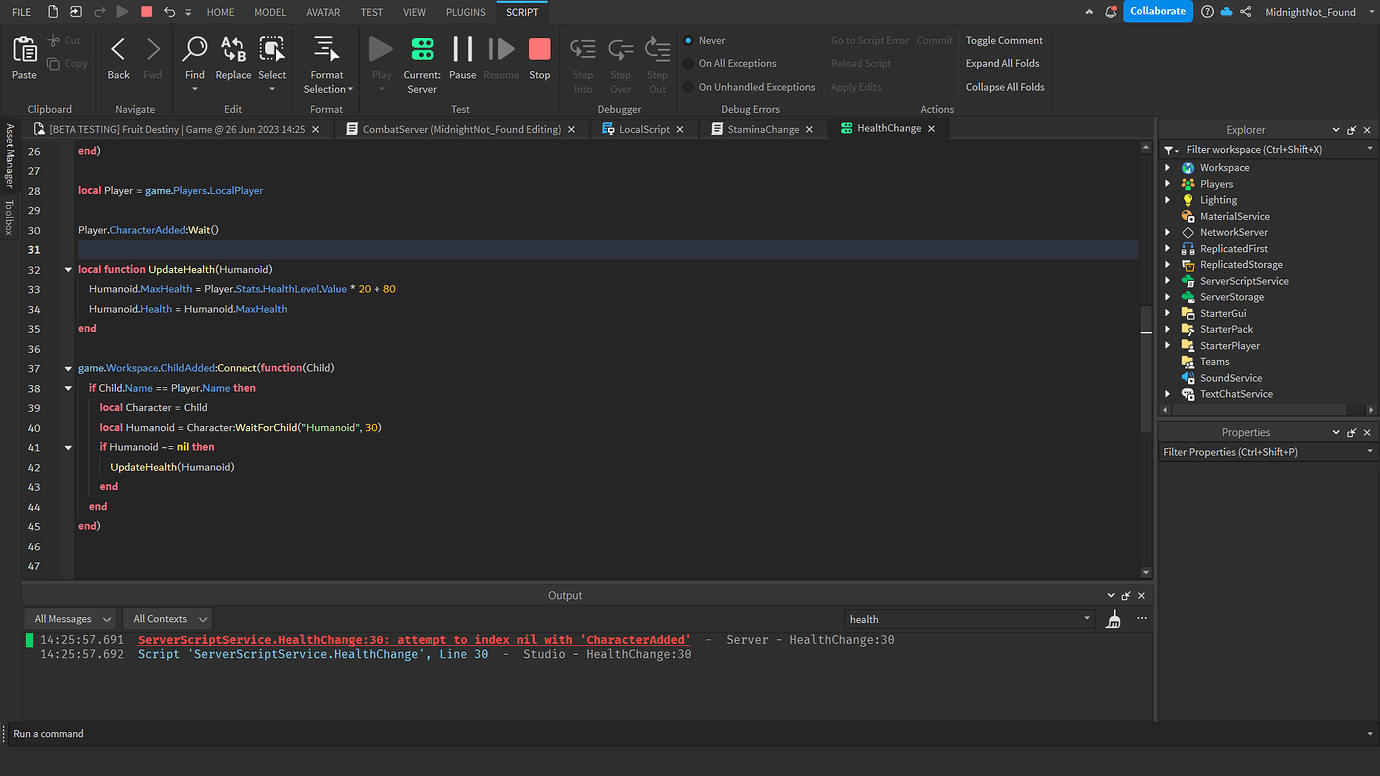
Task: Click the HealthChange error in the Output
Action: (416, 639)
